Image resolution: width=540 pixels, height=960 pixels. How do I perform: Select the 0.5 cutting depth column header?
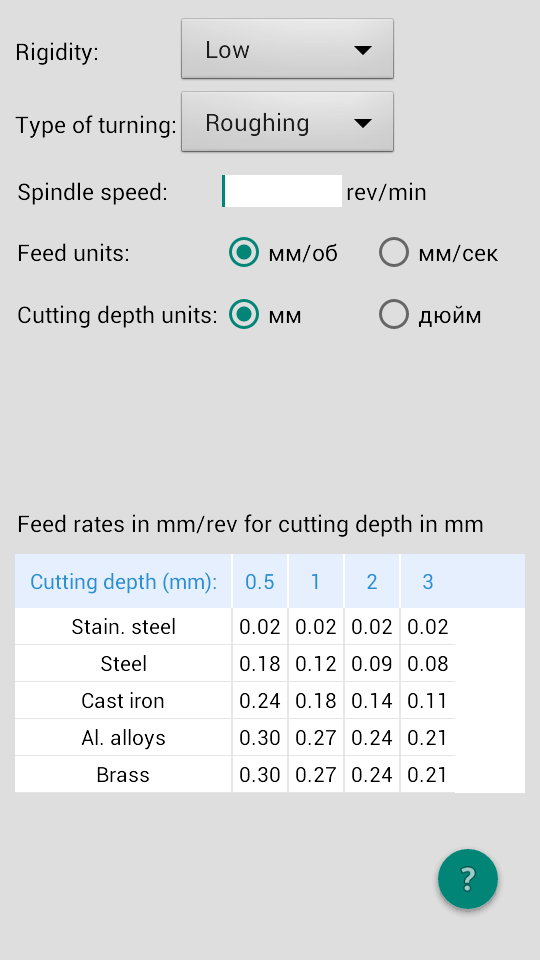(260, 581)
